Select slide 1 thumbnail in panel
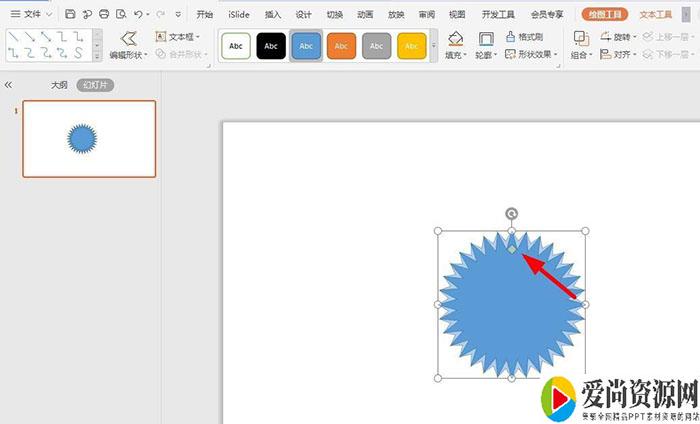 [89, 139]
